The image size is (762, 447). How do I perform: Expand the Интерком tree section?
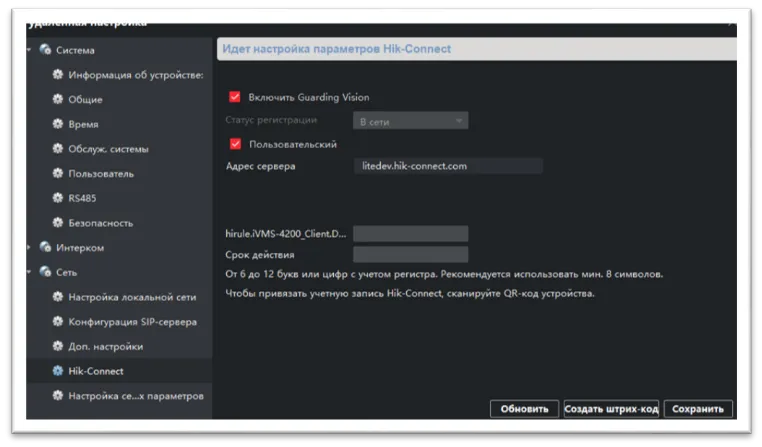pos(30,248)
